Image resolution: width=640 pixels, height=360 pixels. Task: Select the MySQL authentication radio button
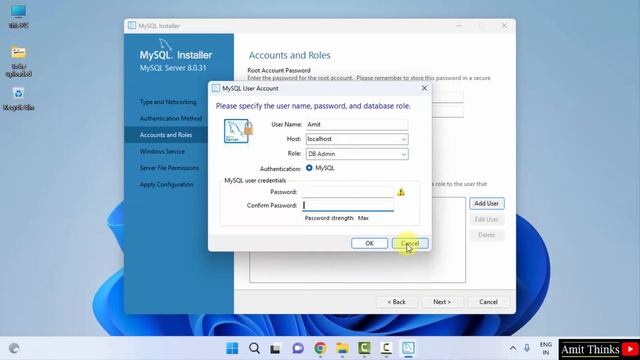(309, 168)
